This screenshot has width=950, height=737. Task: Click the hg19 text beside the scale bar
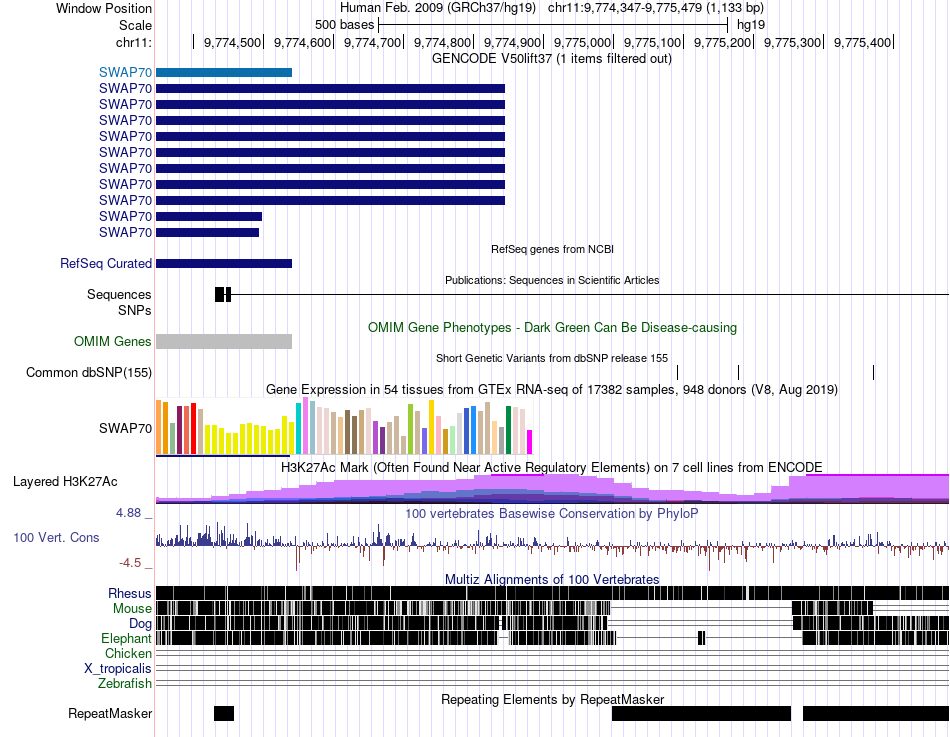tap(751, 25)
